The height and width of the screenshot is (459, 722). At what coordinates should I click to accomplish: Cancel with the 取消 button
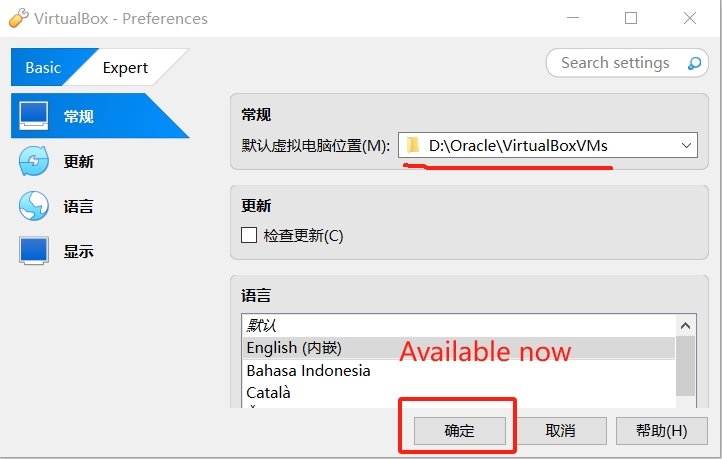(560, 431)
